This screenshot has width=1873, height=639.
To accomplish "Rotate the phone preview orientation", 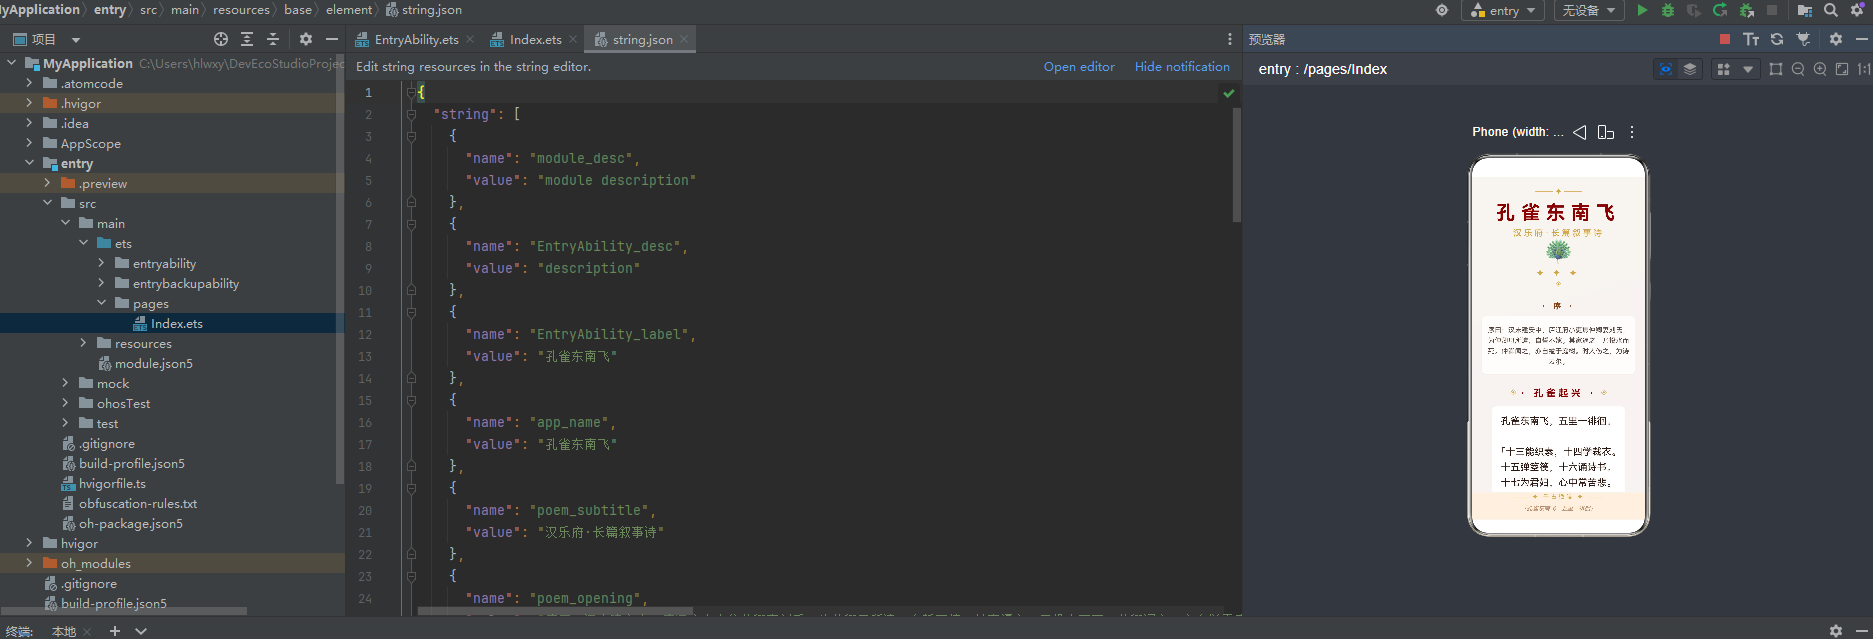I will pos(1606,132).
